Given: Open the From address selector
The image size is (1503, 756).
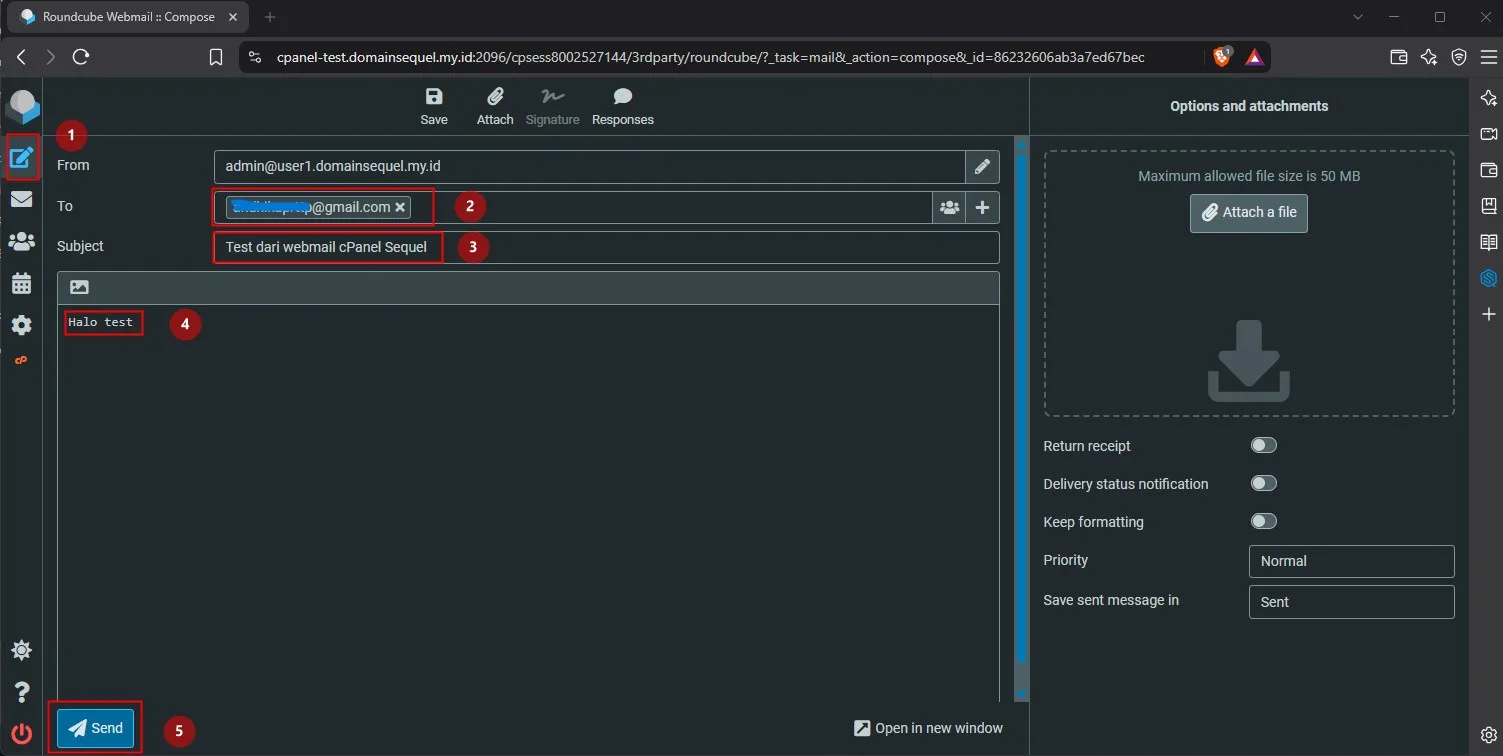Looking at the screenshot, I should pos(590,166).
